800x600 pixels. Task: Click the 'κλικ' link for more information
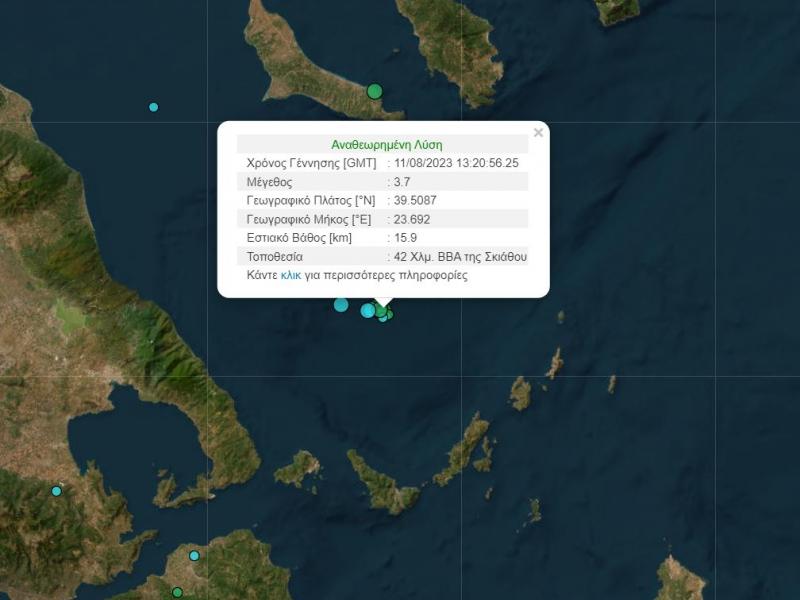click(291, 275)
